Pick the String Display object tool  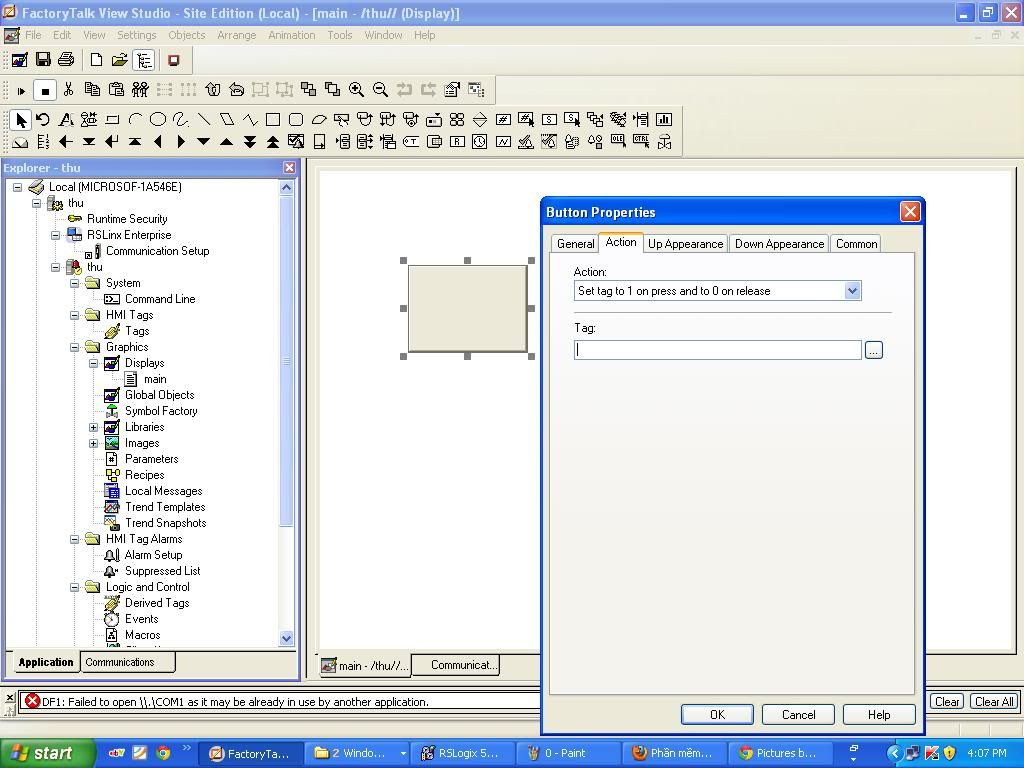(x=549, y=120)
